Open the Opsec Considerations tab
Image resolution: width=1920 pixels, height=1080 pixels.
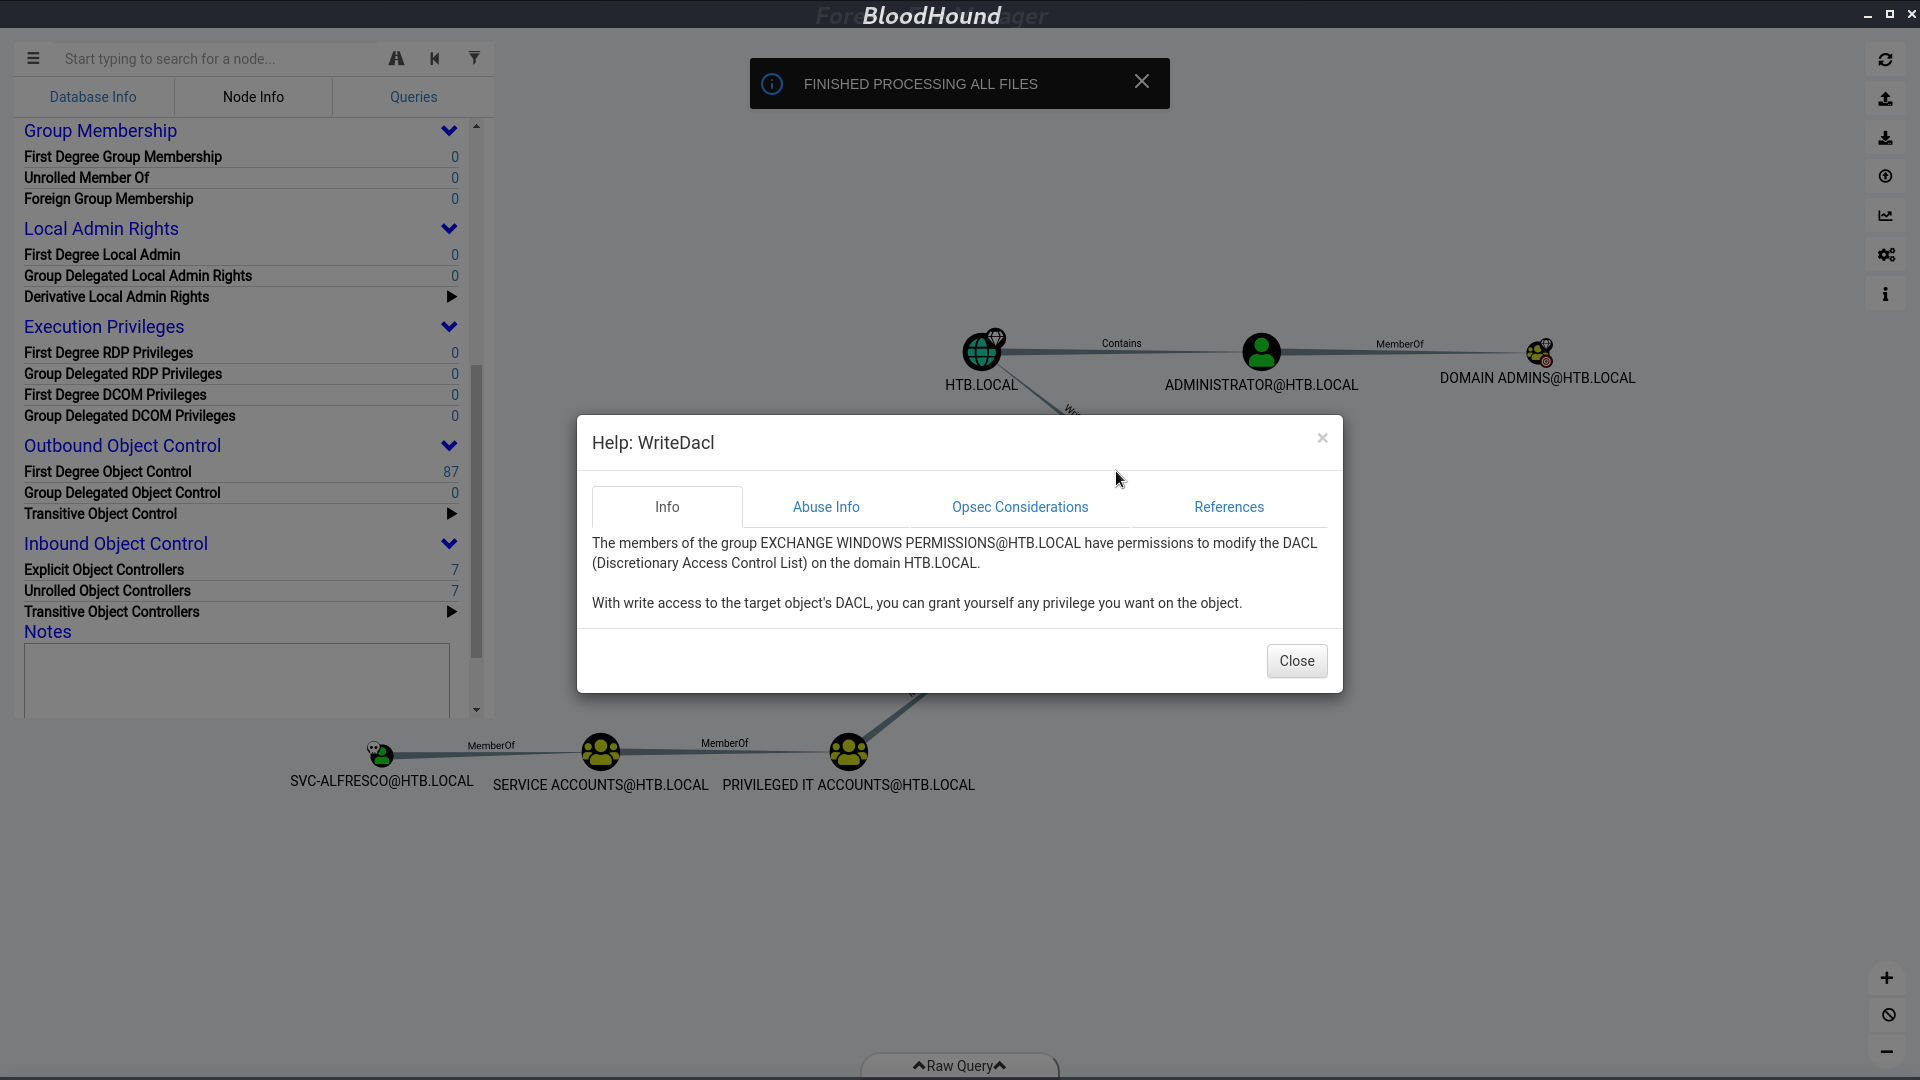[x=1020, y=507]
